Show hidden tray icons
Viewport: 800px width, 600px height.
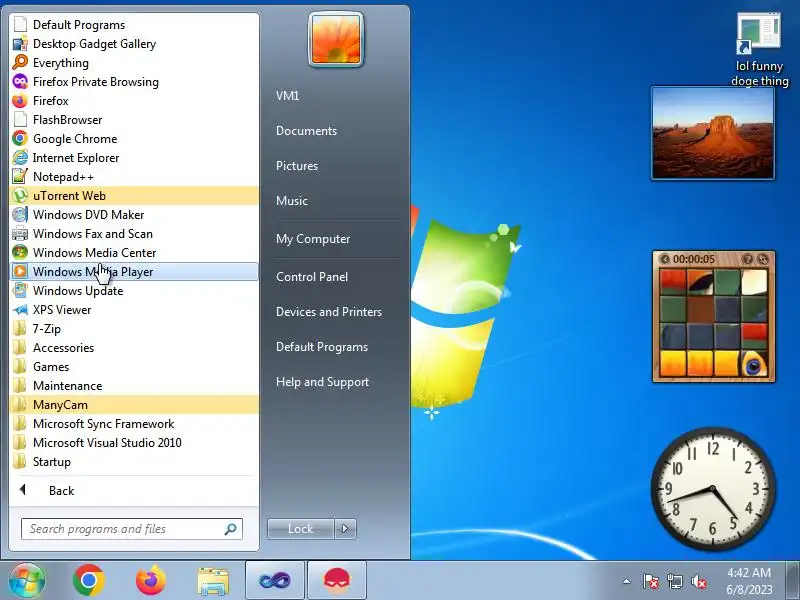627,581
